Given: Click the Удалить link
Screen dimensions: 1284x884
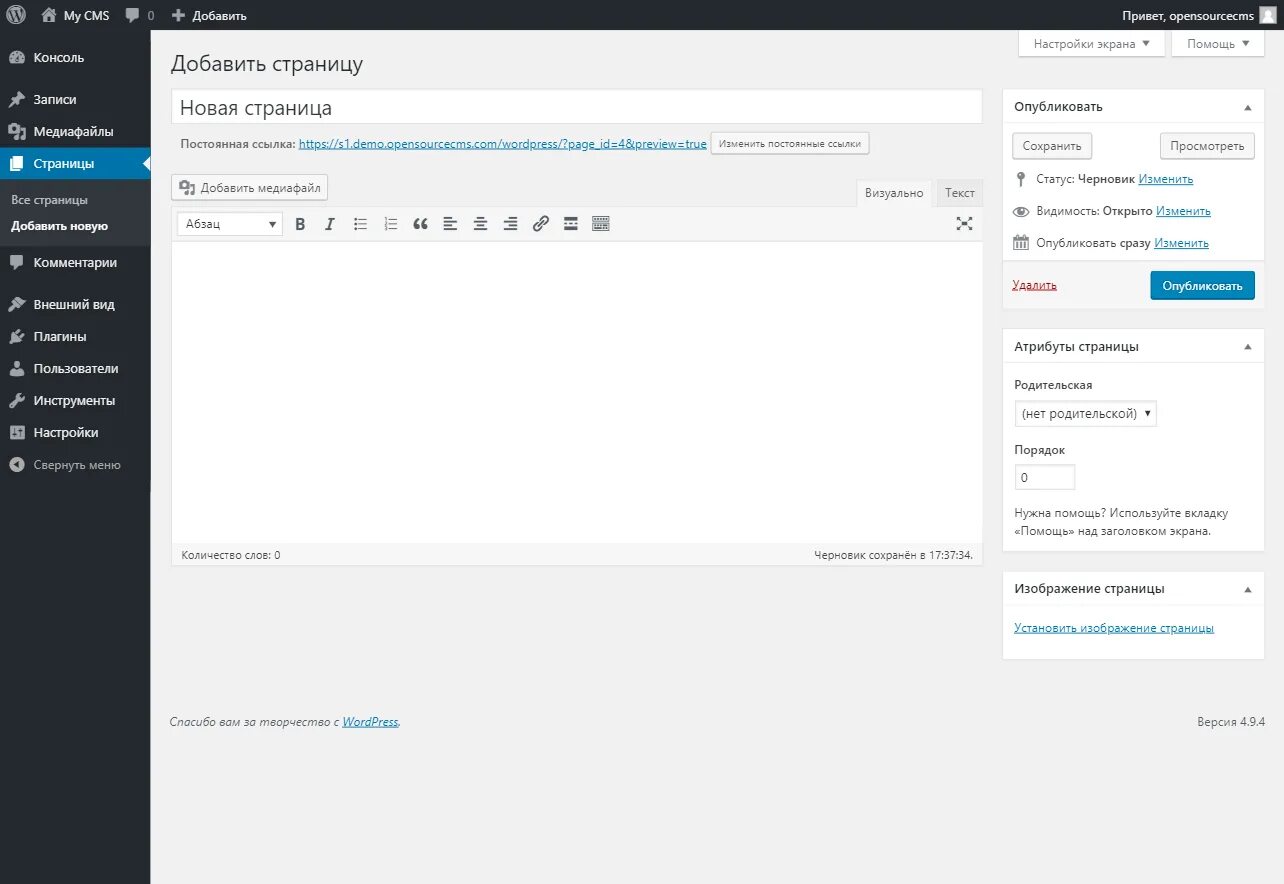Looking at the screenshot, I should click(x=1034, y=285).
